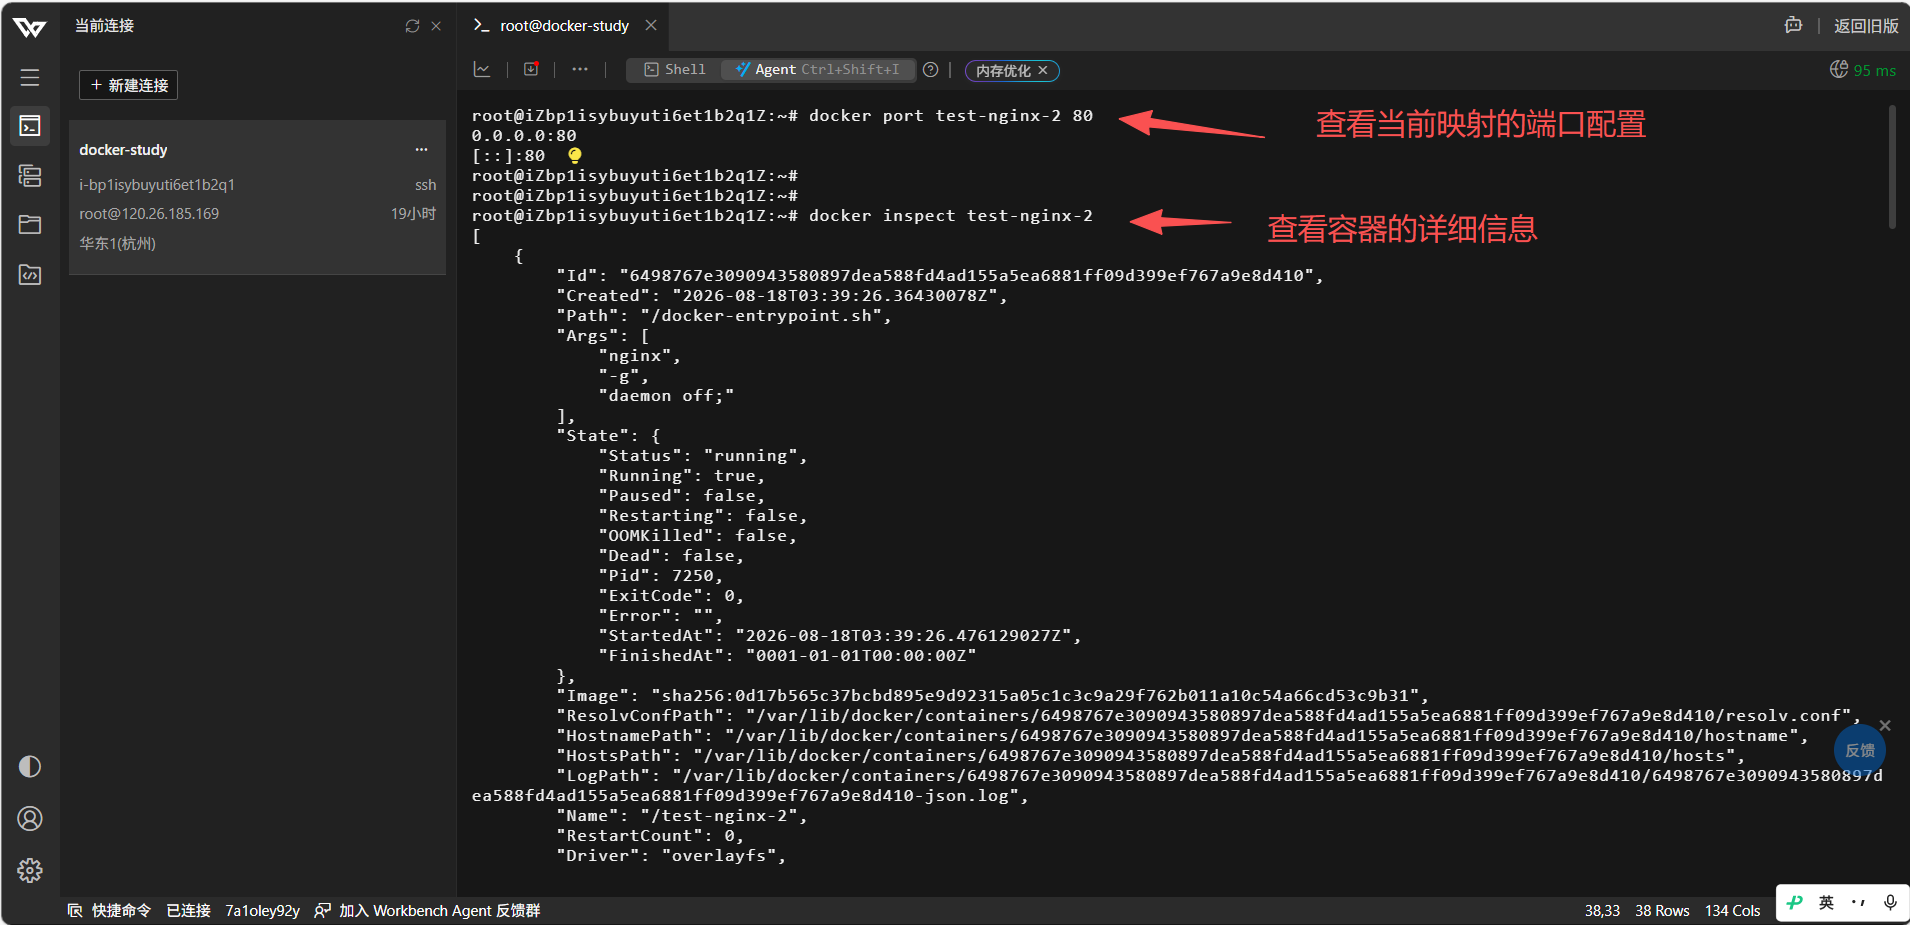Open the code folder sidebar icon
1910x925 pixels.
30,274
